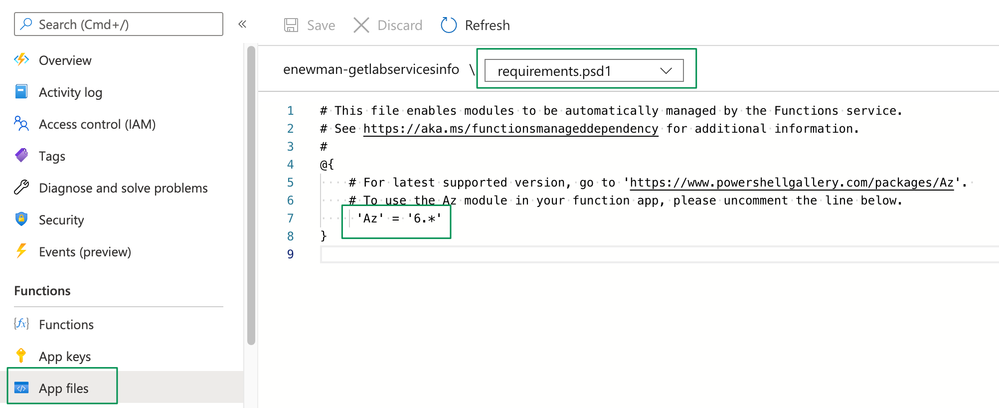Click the enewman-getlabservicesinfo path text
999x408 pixels.
(x=371, y=69)
